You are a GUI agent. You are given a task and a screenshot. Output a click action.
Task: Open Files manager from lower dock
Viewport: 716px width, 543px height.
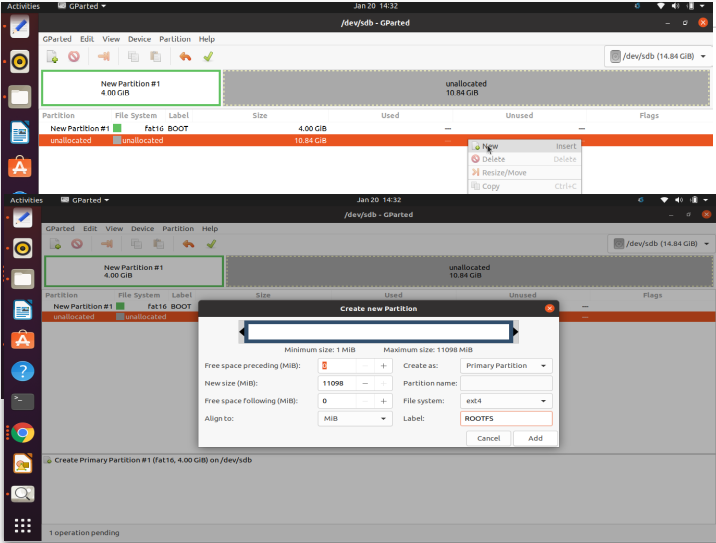[22, 279]
